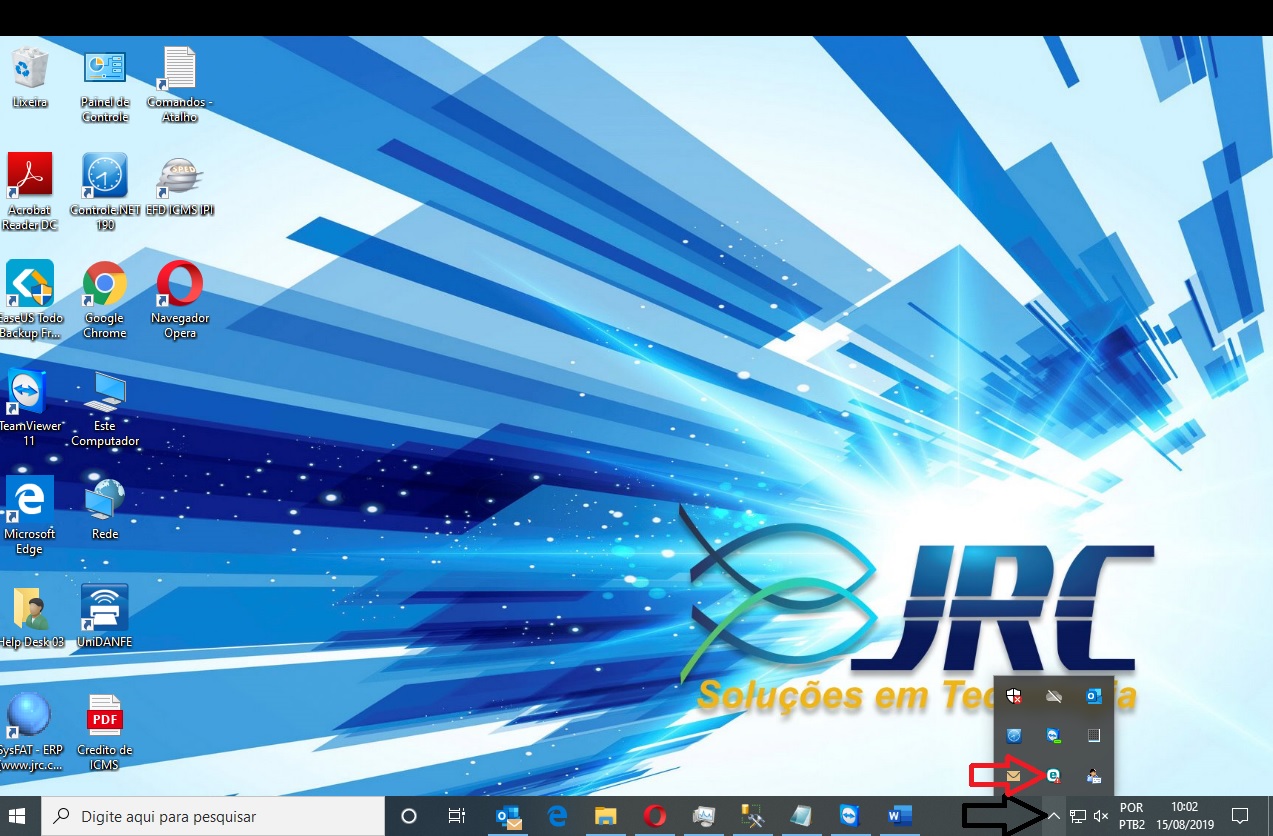
Task: Collapse the hidden tray icons chevron
Action: point(1054,816)
